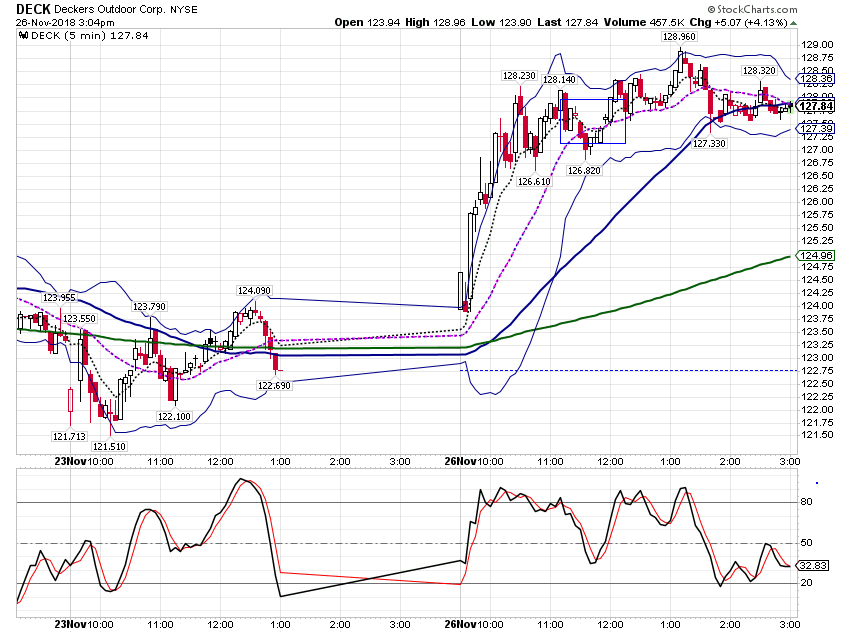Click the blue 128.36 upper band tag

point(816,79)
